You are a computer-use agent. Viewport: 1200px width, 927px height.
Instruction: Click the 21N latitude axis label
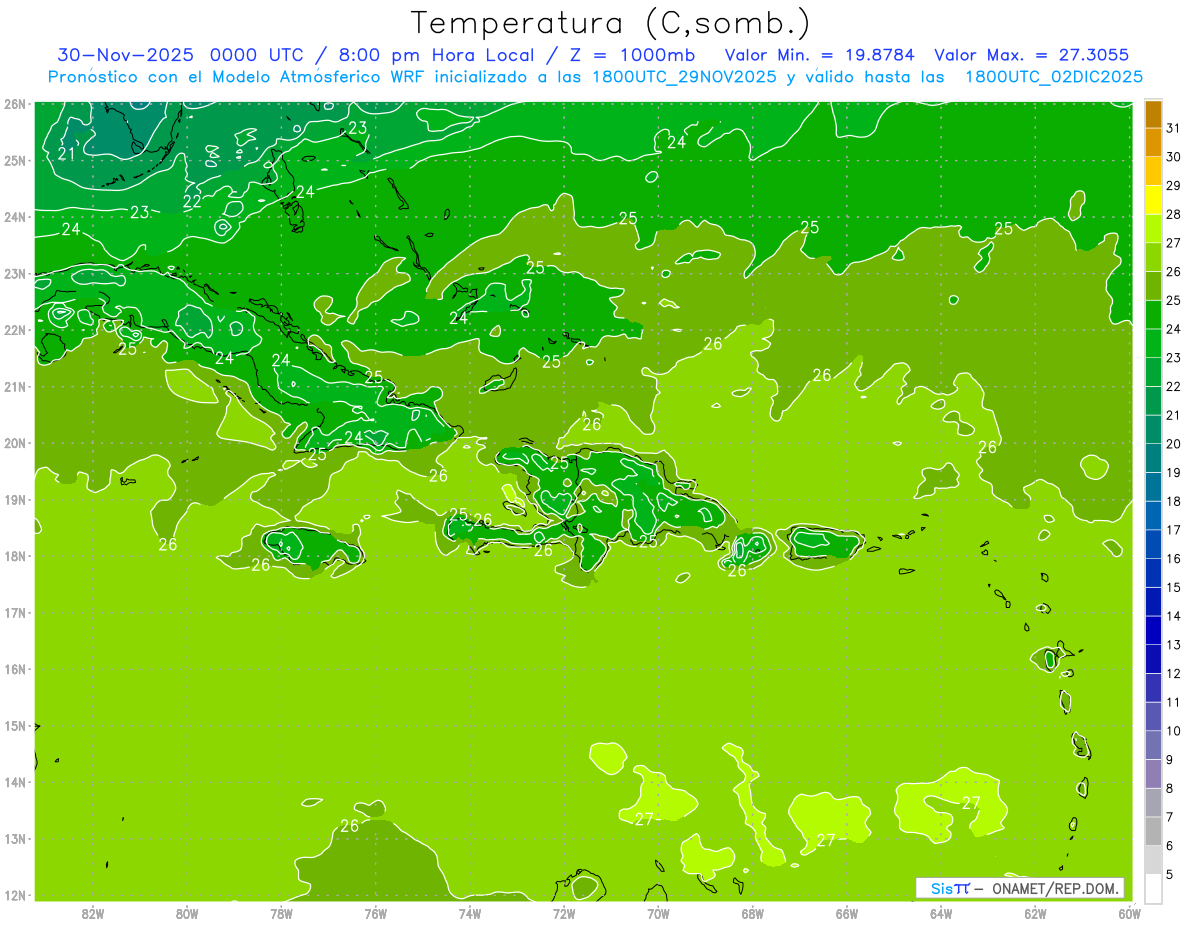coord(15,386)
